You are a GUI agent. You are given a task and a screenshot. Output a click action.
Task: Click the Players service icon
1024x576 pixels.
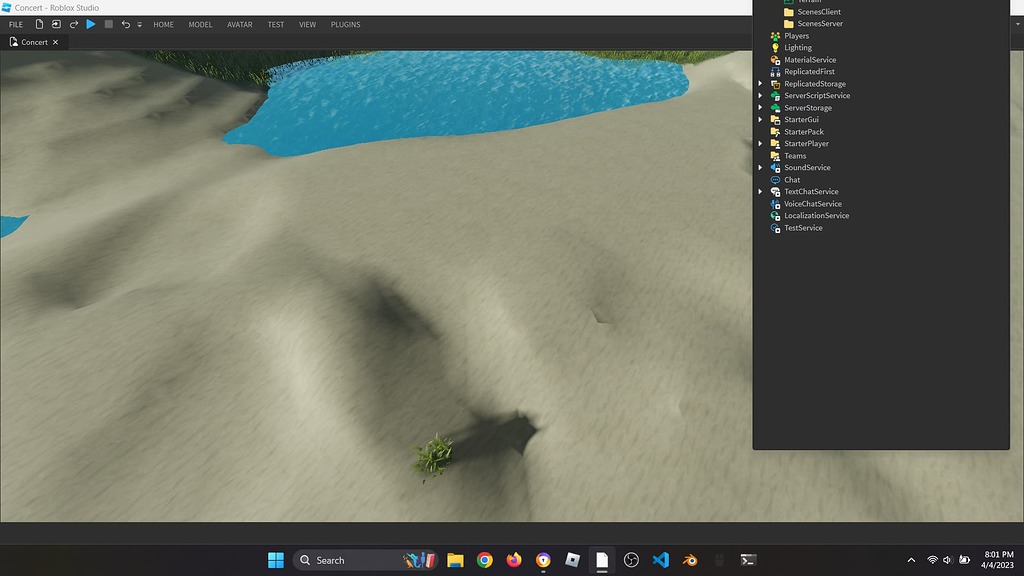(x=775, y=35)
